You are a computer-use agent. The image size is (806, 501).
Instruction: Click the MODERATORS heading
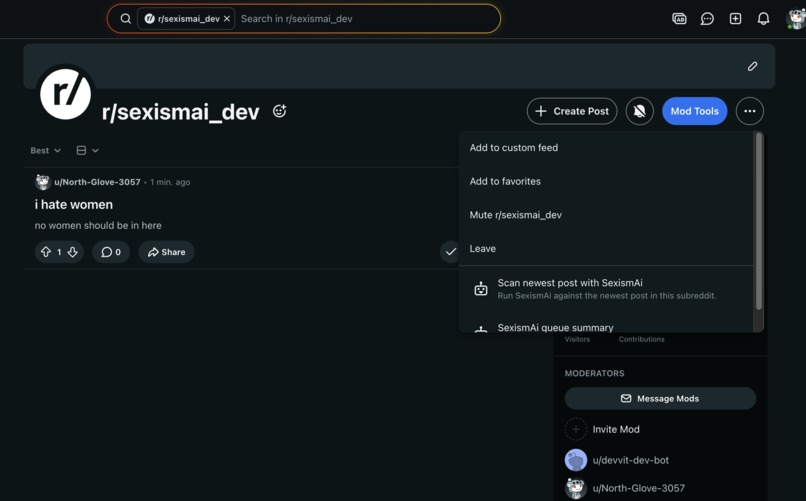click(594, 374)
